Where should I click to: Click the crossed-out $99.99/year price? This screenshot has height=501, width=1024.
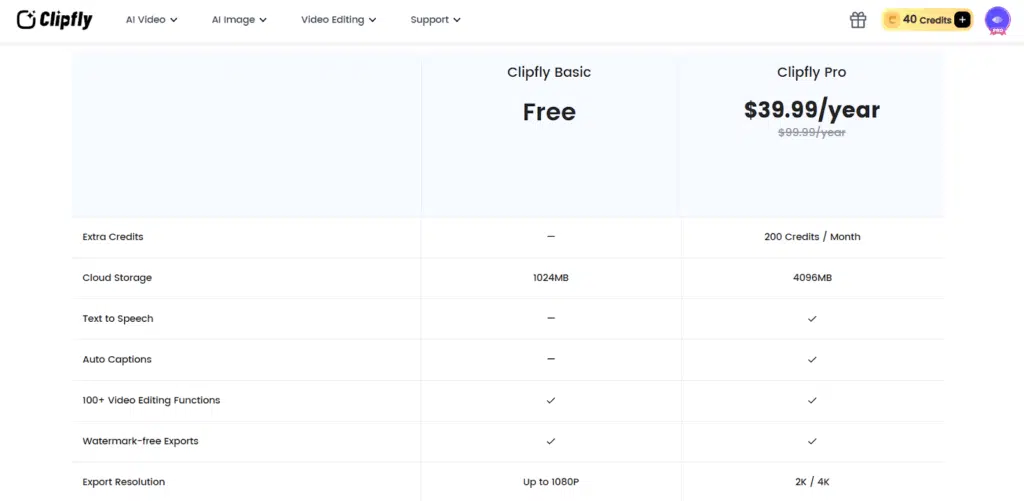pos(812,132)
